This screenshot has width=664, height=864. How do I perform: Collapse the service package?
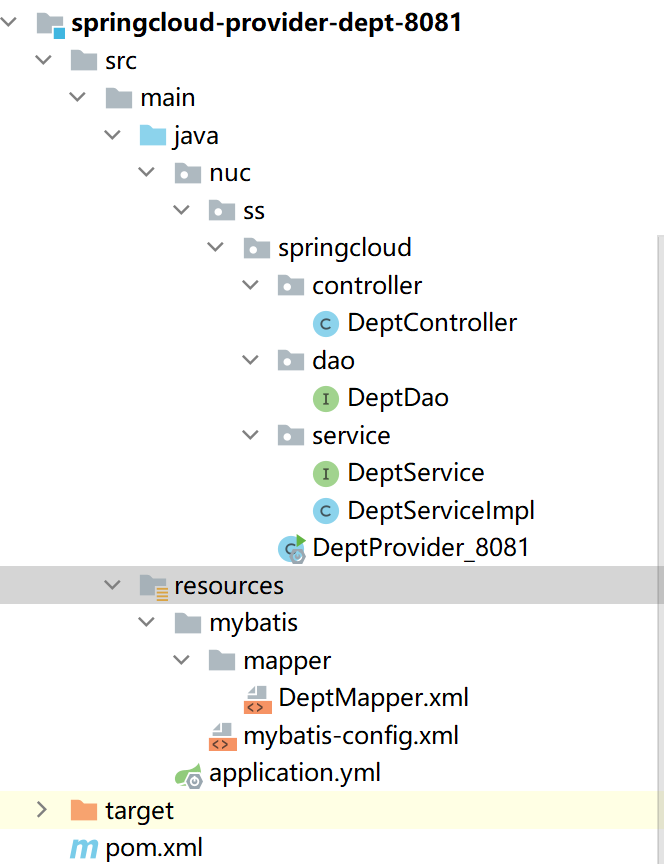pos(250,435)
